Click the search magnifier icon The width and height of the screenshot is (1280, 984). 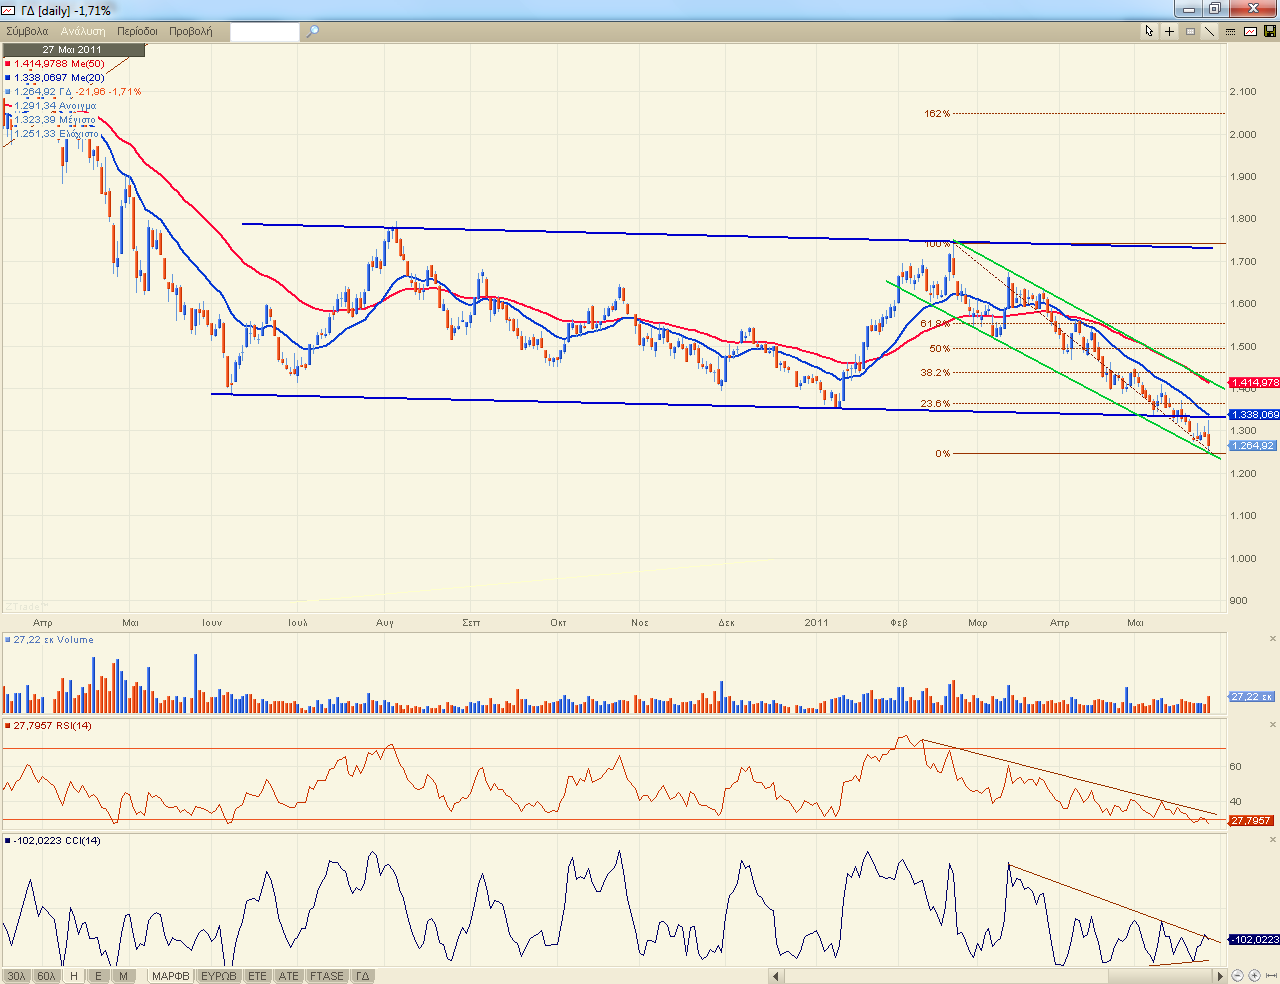click(312, 31)
